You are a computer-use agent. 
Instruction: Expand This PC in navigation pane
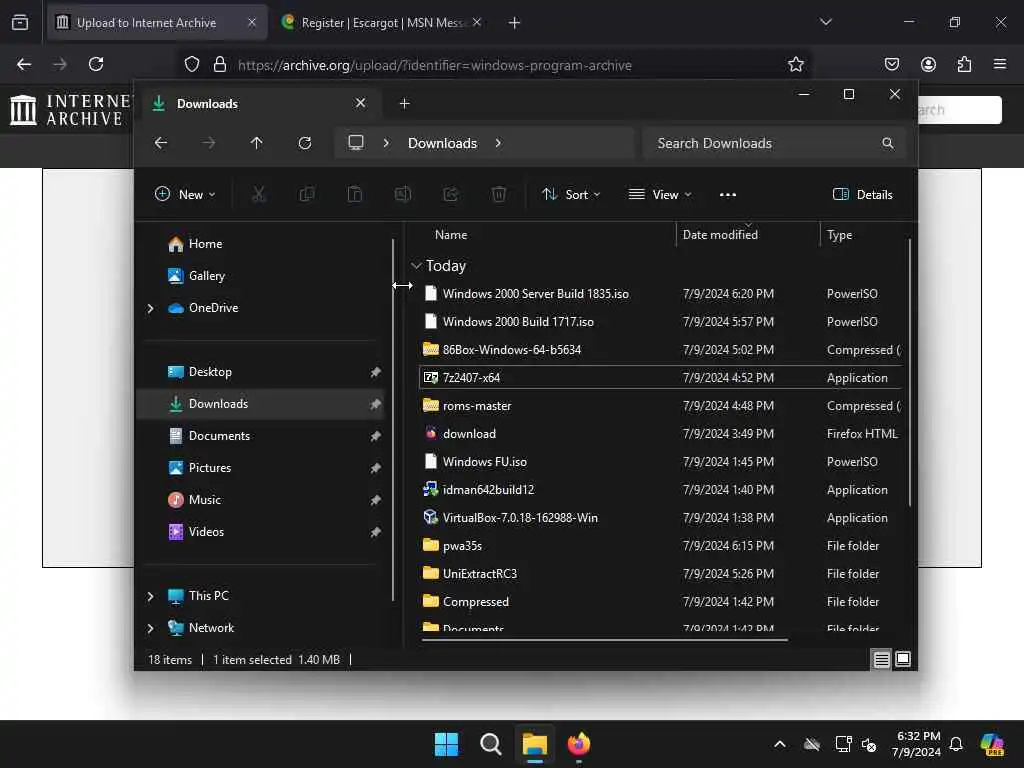point(150,596)
